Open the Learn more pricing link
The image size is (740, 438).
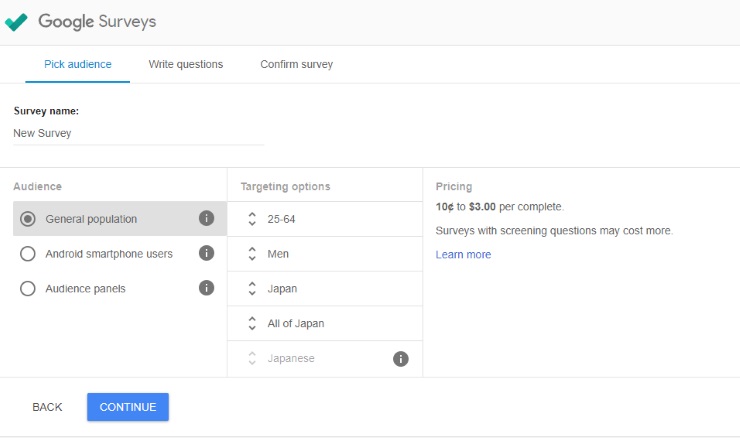463,254
